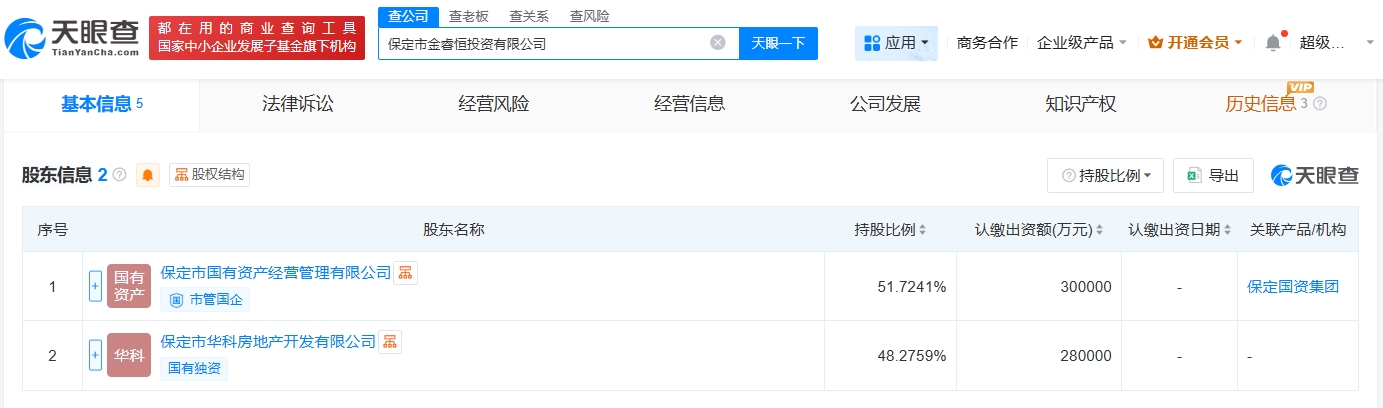Click the orange shareholder alert bell
This screenshot has width=1383, height=408.
coord(149,175)
